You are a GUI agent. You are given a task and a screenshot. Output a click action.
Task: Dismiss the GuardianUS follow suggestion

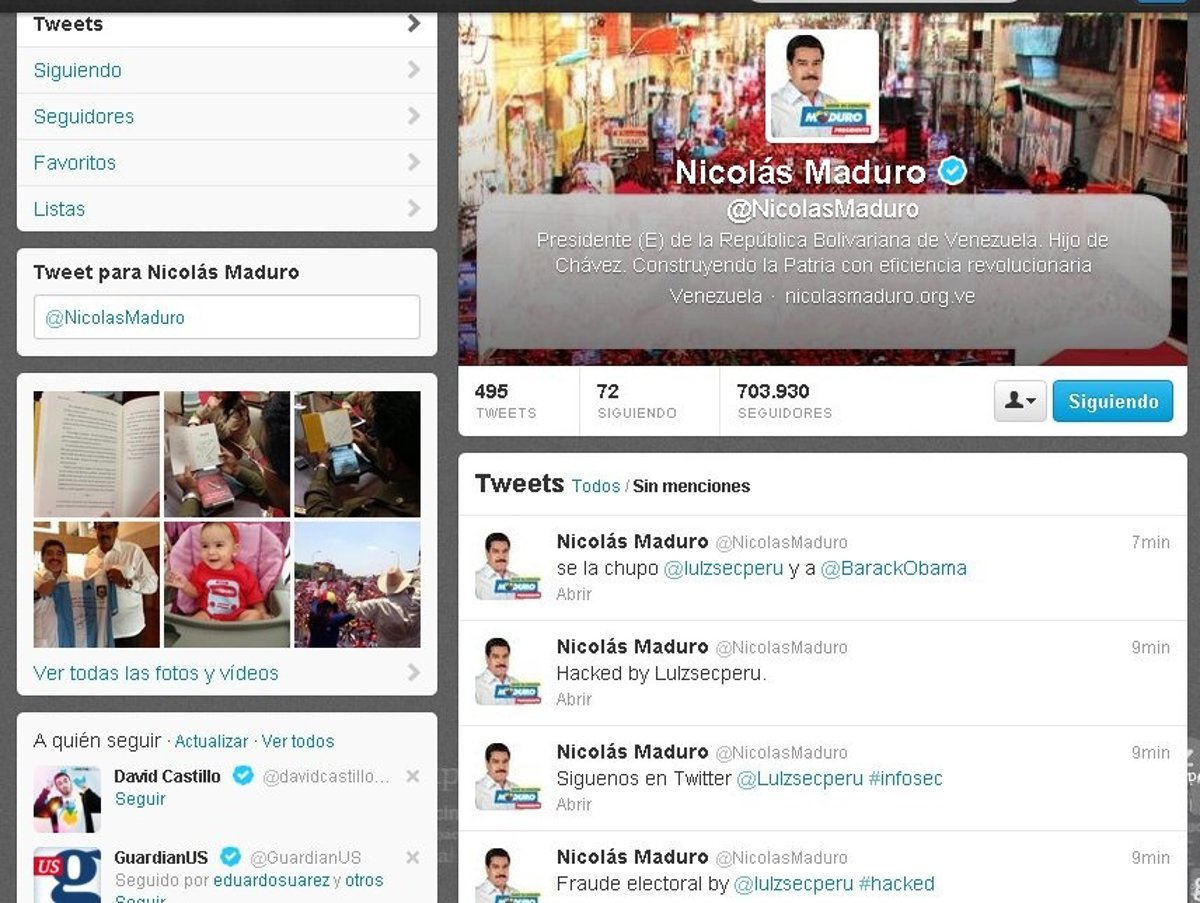click(x=412, y=857)
